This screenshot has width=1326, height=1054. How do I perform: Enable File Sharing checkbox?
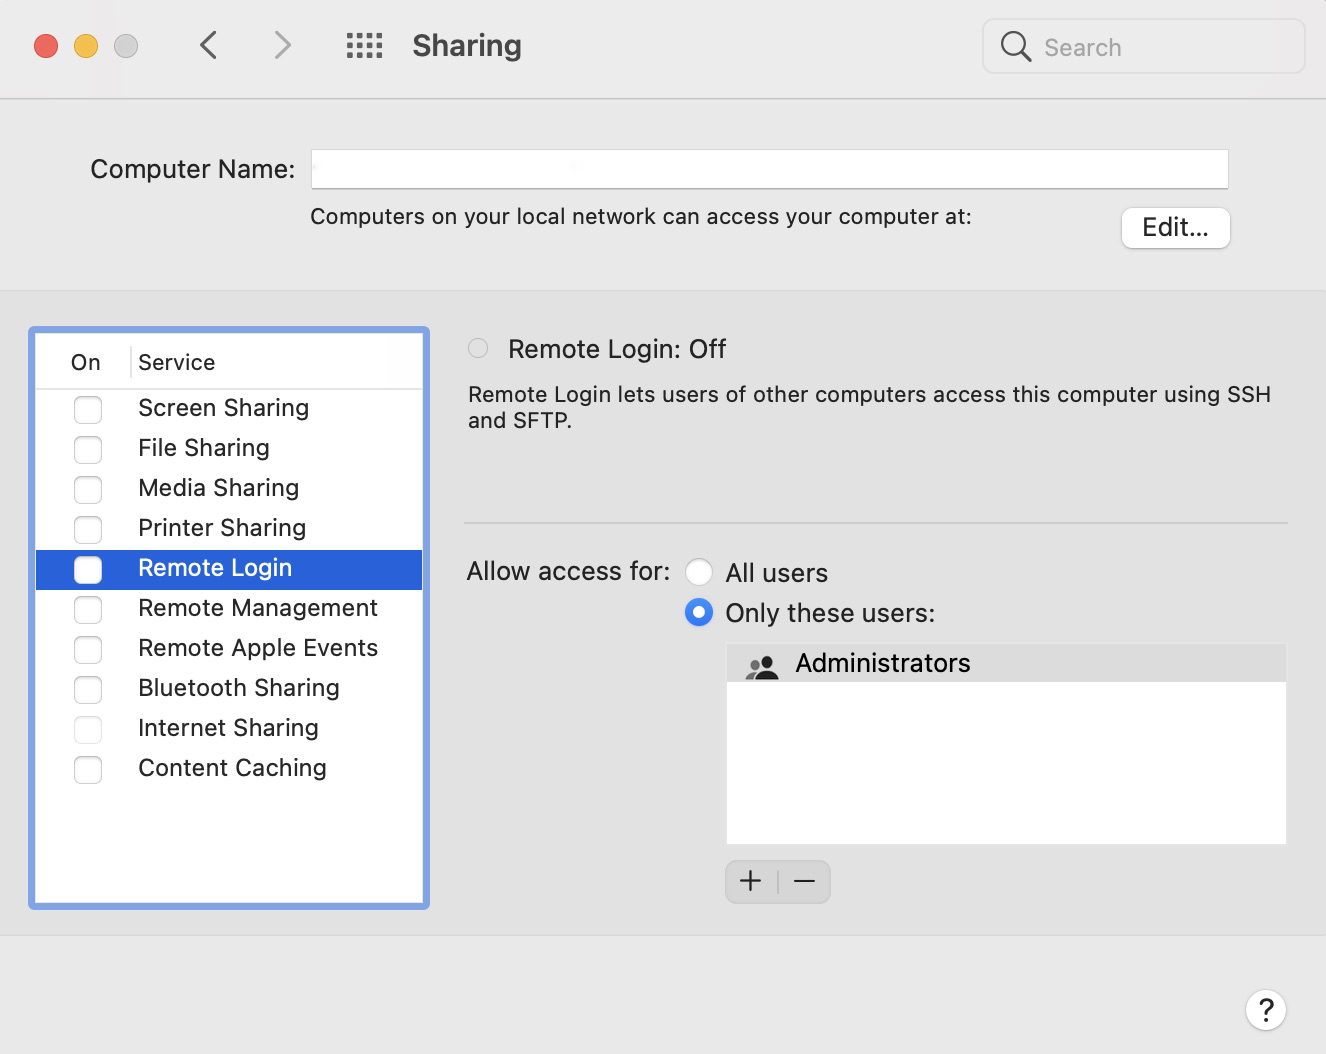(88, 449)
